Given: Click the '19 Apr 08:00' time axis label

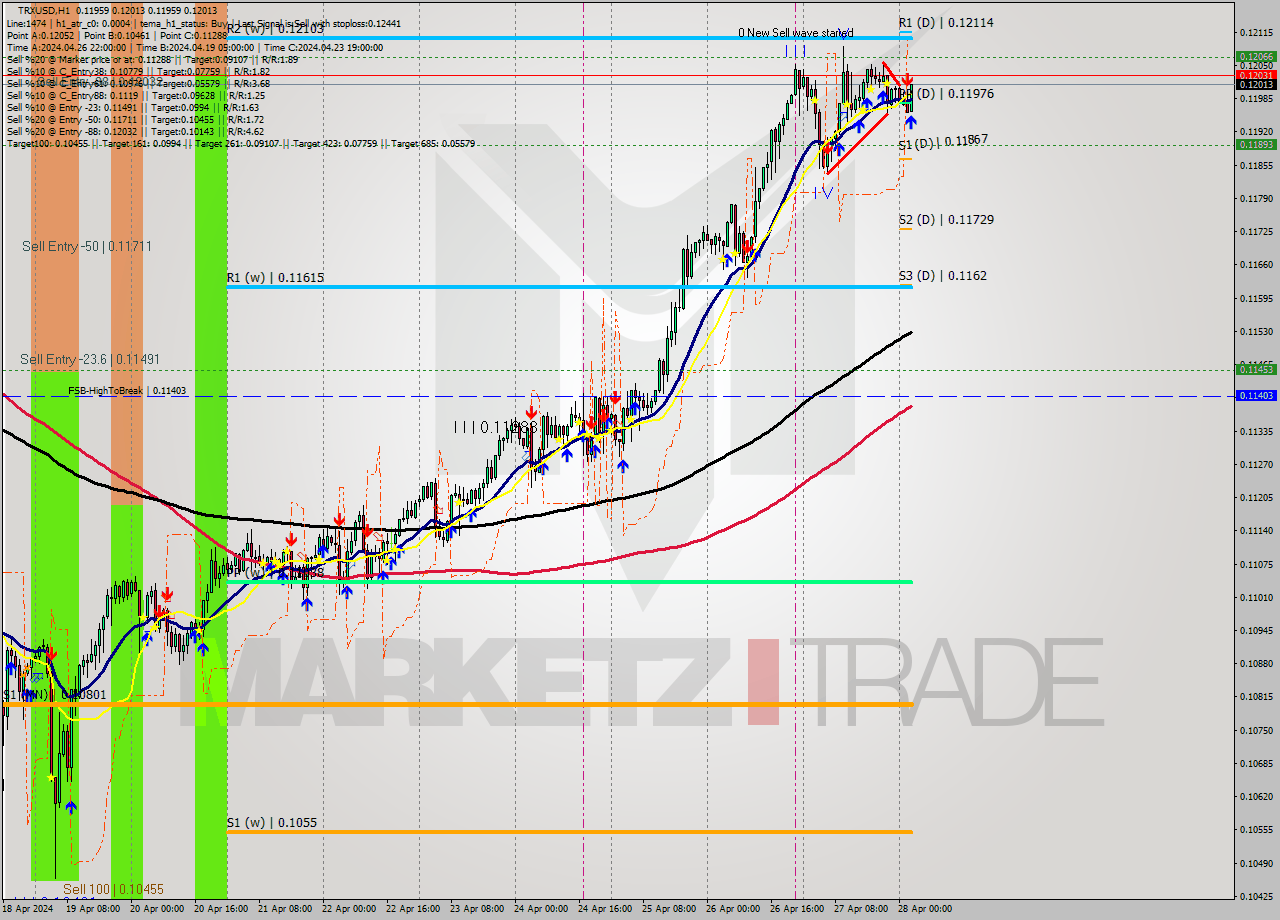Looking at the screenshot, I should [x=91, y=909].
